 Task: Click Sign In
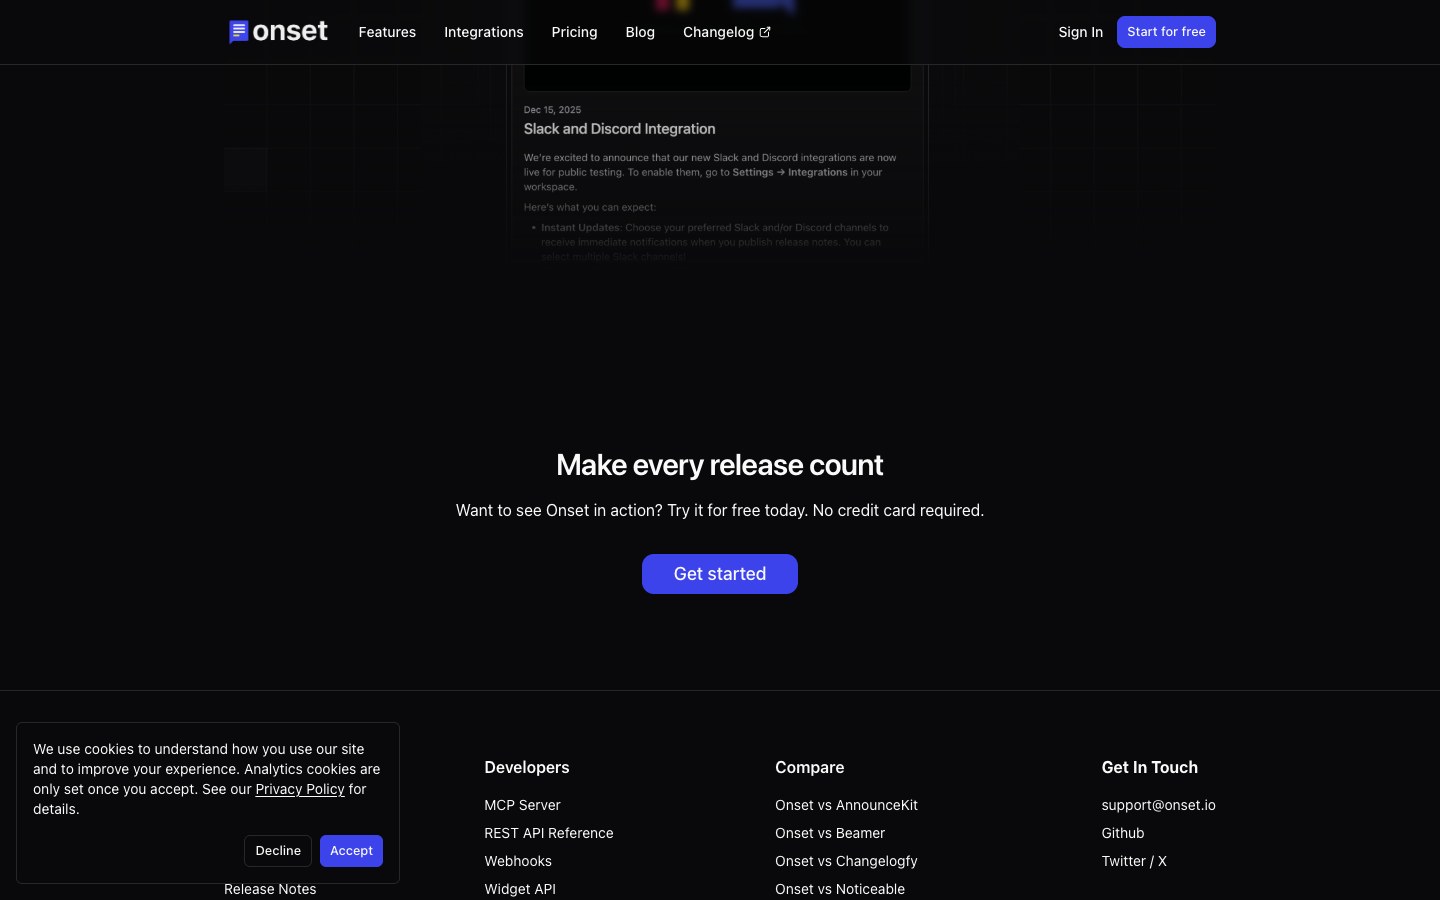coord(1081,32)
